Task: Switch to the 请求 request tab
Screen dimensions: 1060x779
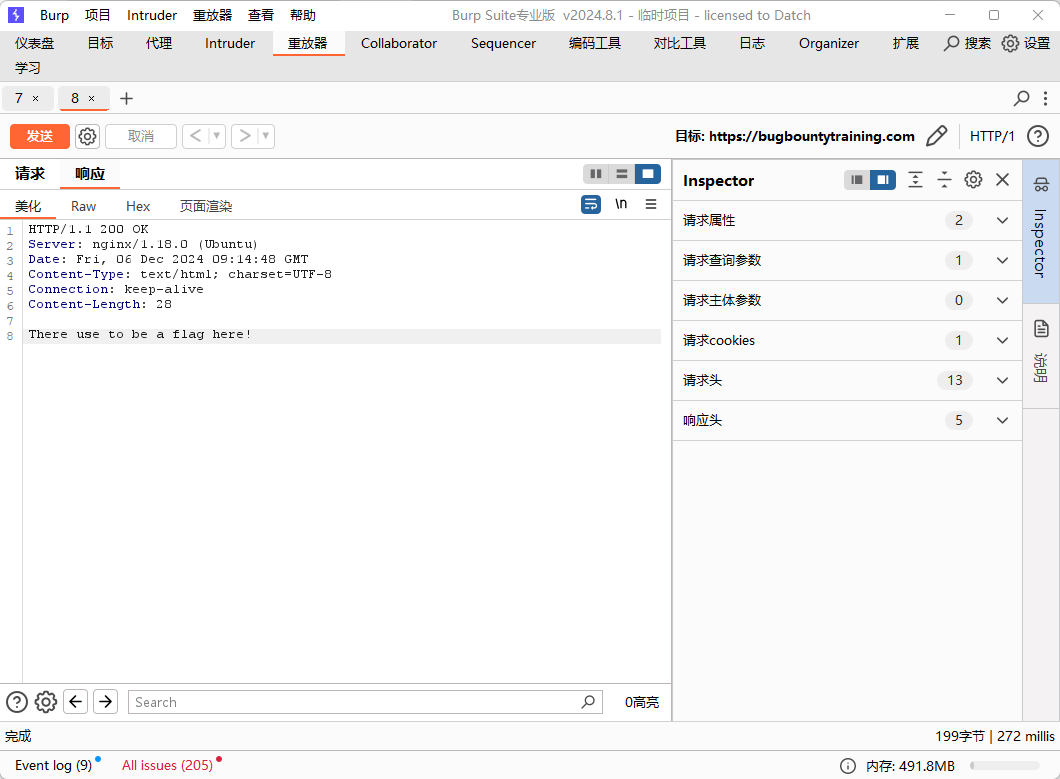Action: (30, 174)
